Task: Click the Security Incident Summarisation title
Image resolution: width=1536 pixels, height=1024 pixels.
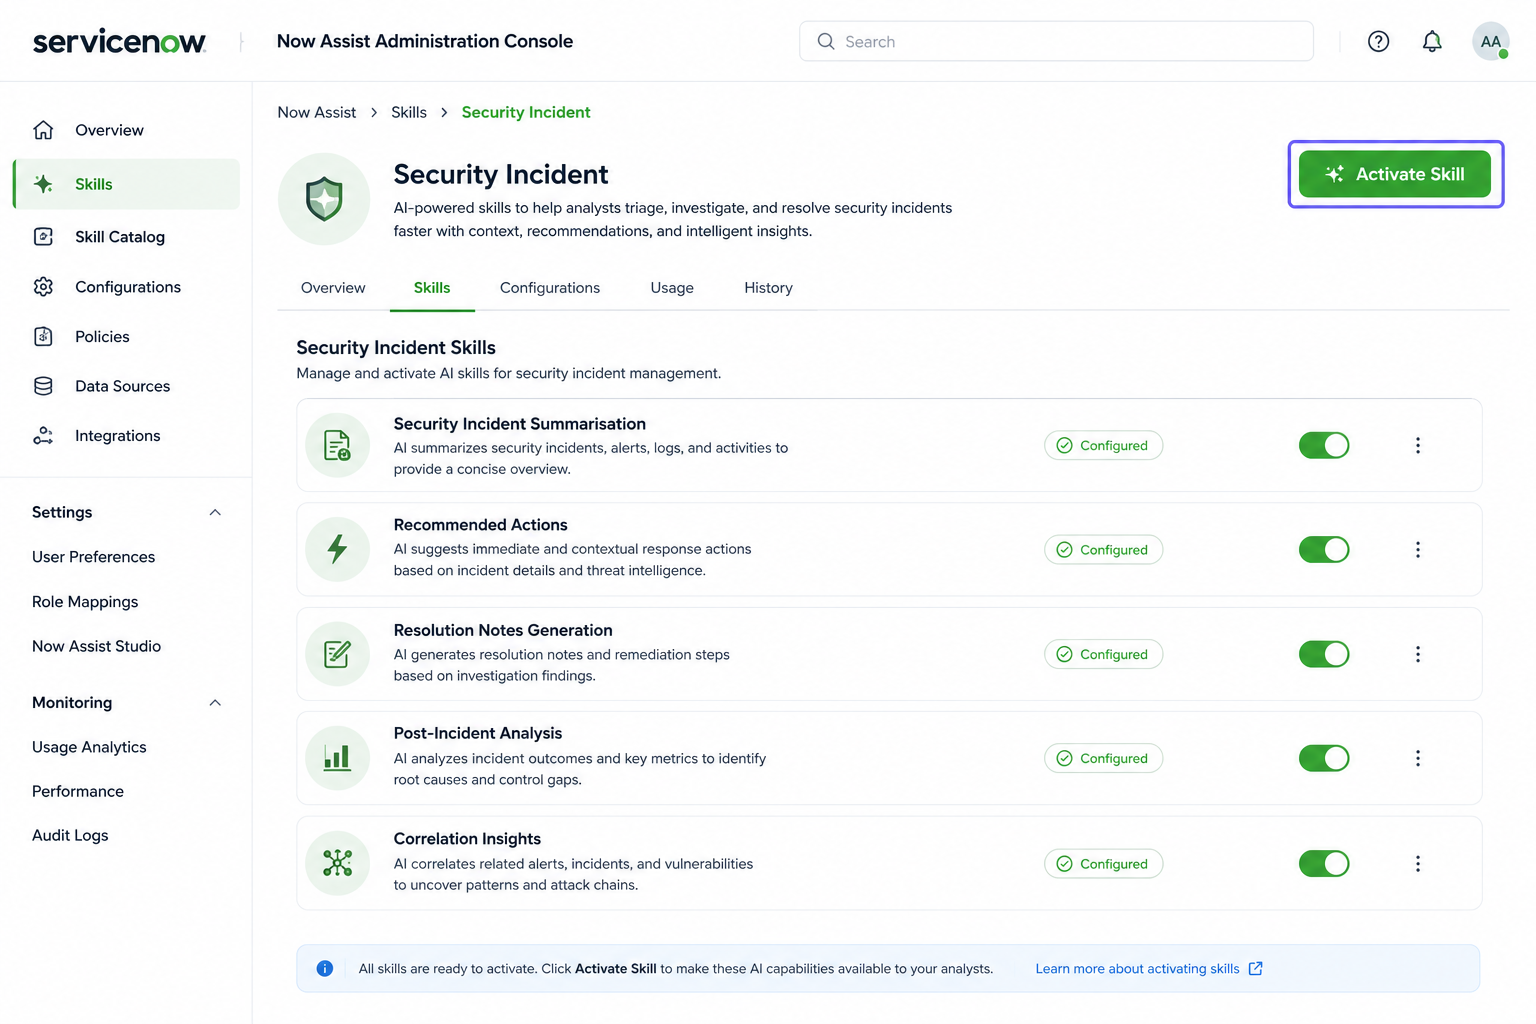Action: 519,424
